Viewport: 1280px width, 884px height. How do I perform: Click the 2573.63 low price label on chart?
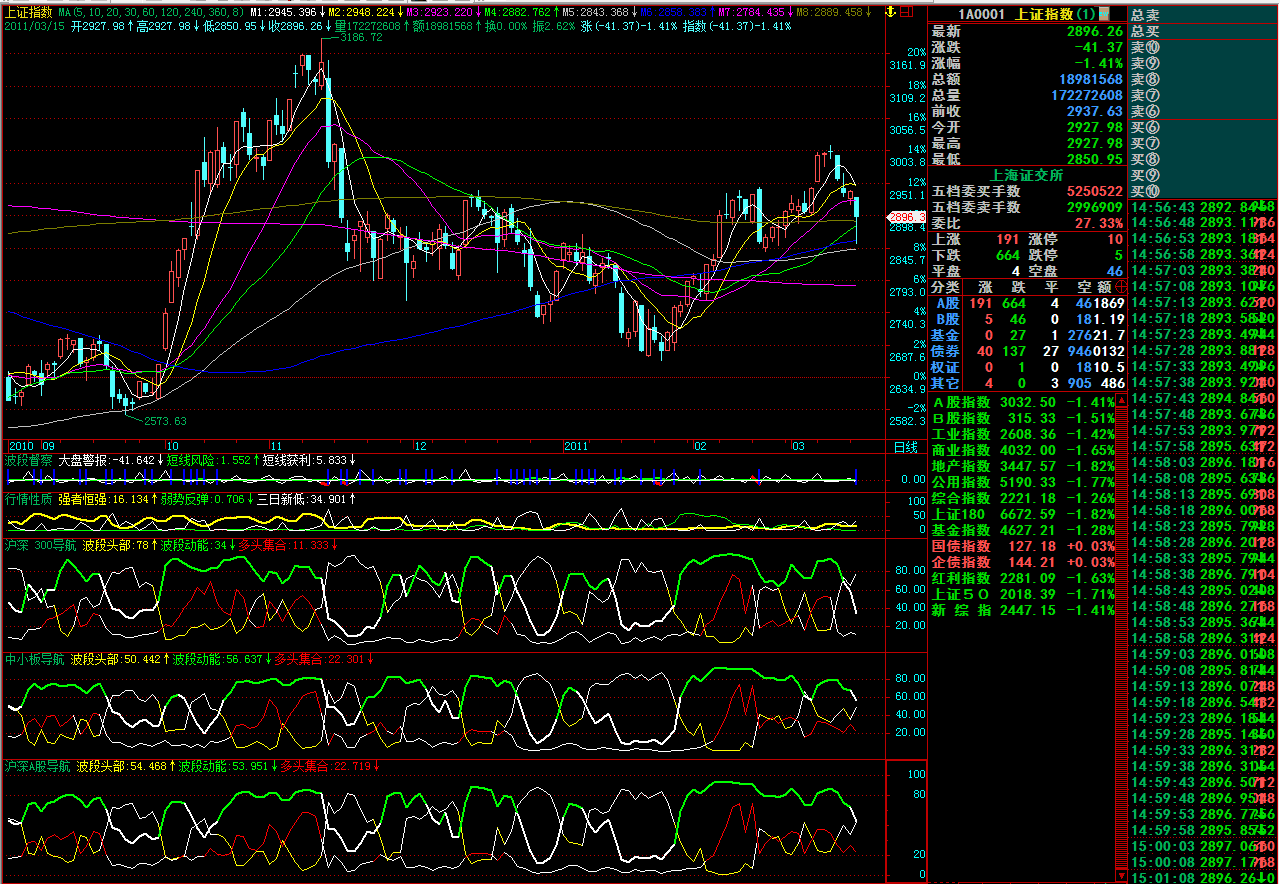point(165,421)
